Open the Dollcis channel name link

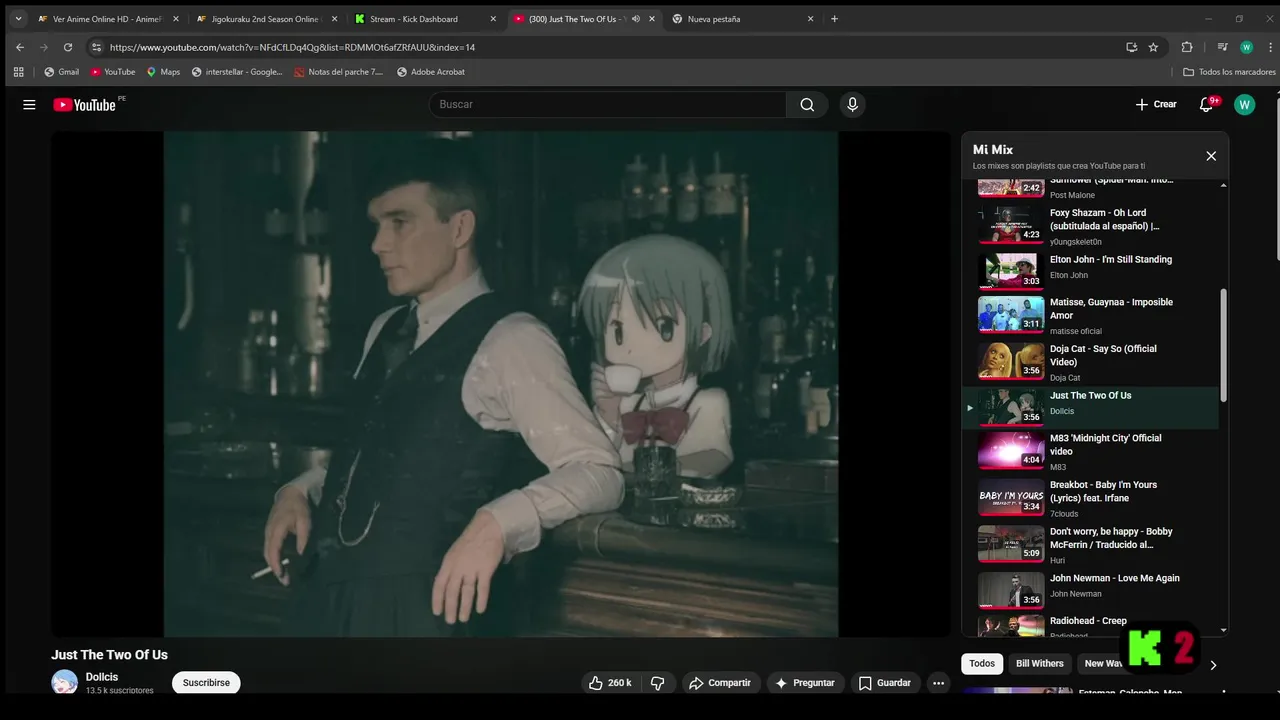tap(102, 677)
